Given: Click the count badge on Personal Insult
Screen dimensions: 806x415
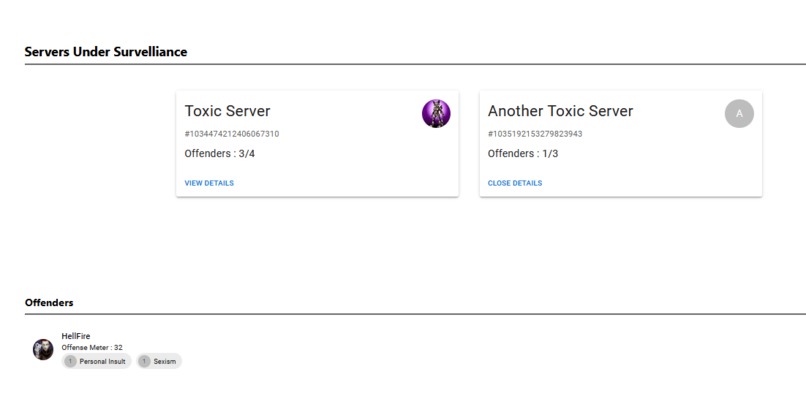Looking at the screenshot, I should [70, 361].
